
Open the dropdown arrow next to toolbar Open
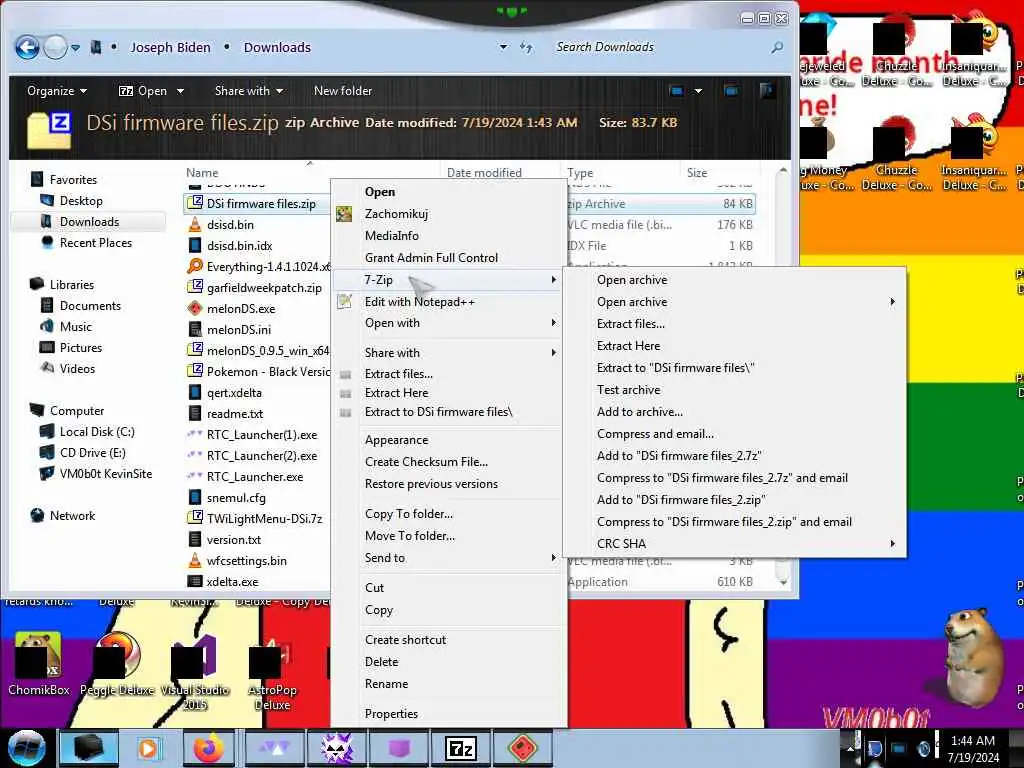coord(180,91)
